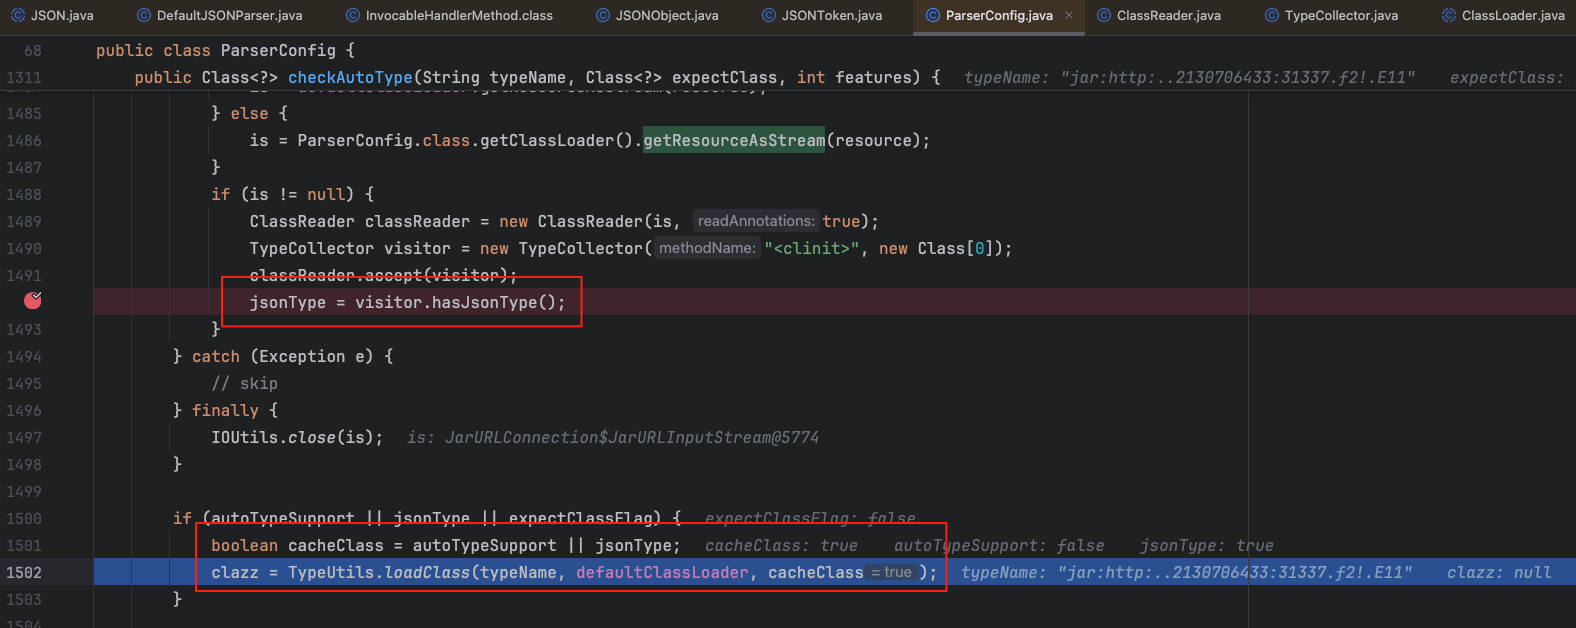Click line number 1489 in the gutter
This screenshot has width=1576, height=628.
[24, 221]
